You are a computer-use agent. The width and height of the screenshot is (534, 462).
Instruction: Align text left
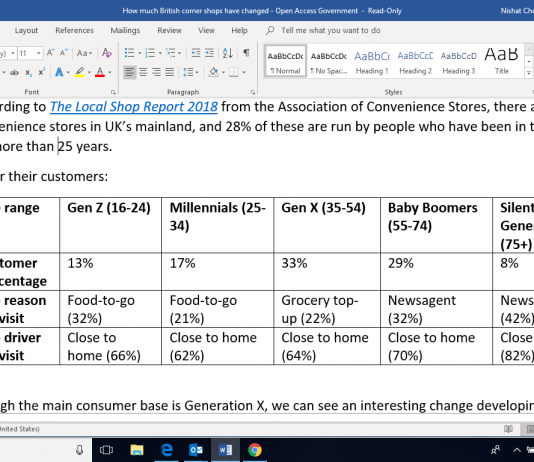tap(129, 72)
